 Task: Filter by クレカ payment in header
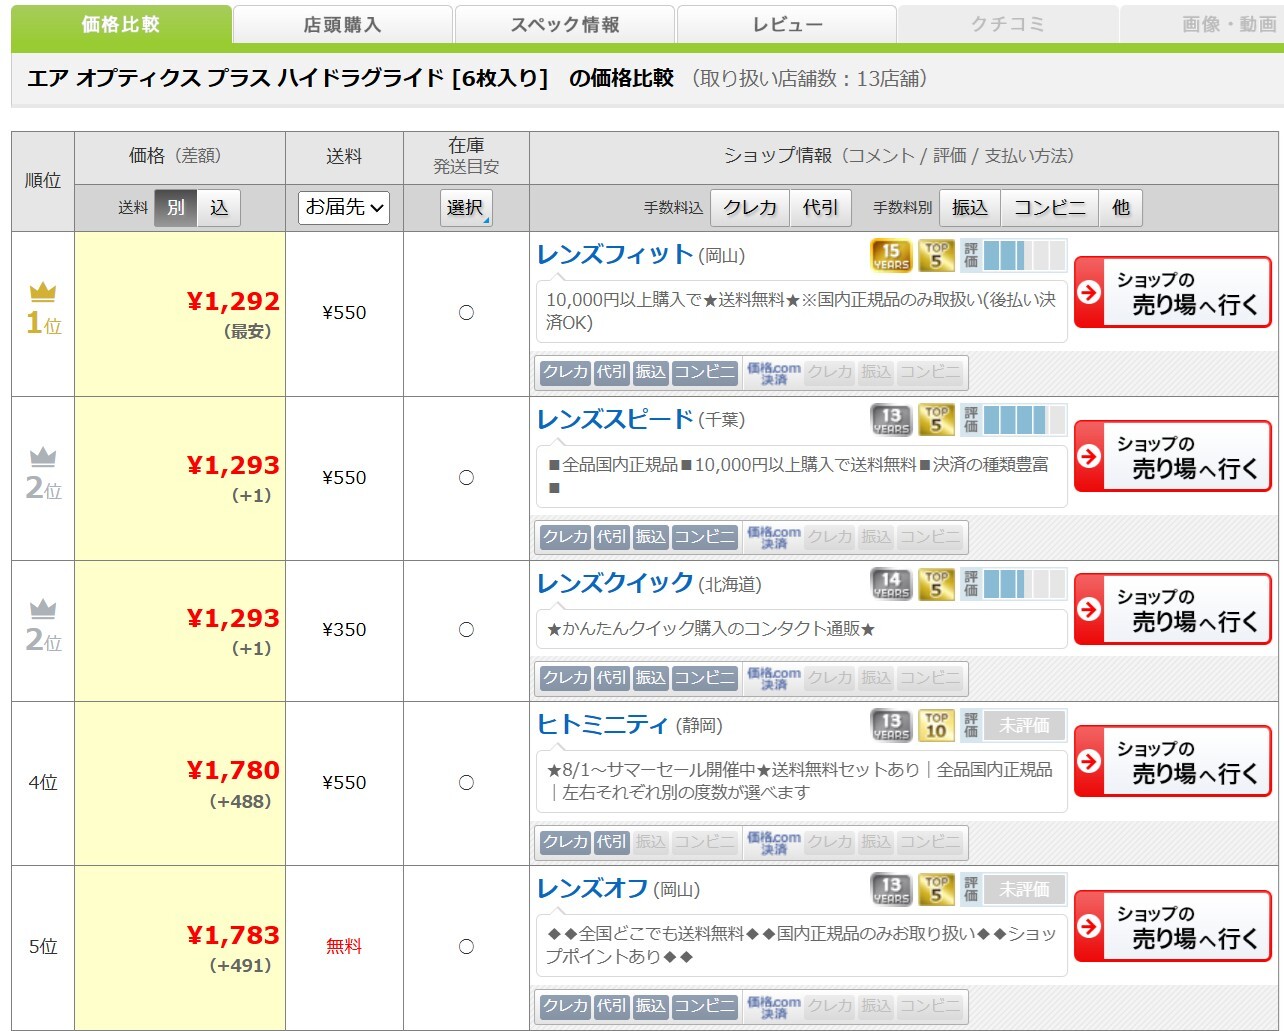750,207
